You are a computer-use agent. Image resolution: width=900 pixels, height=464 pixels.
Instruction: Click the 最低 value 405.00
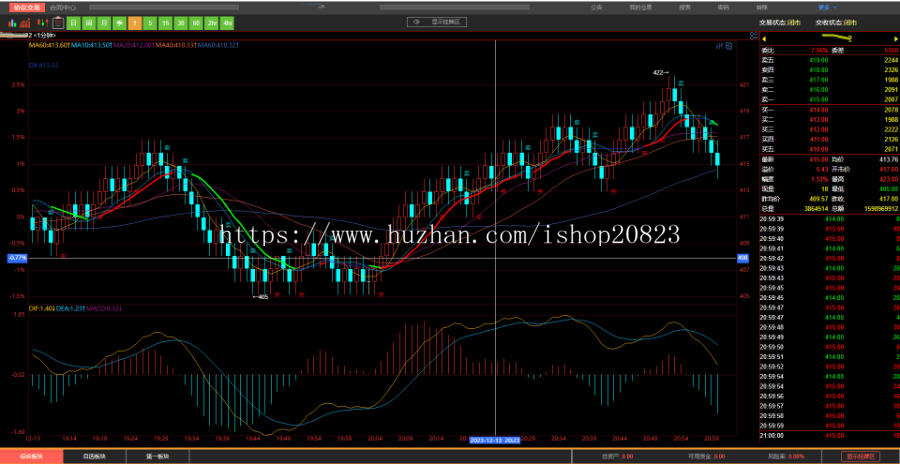click(x=888, y=188)
